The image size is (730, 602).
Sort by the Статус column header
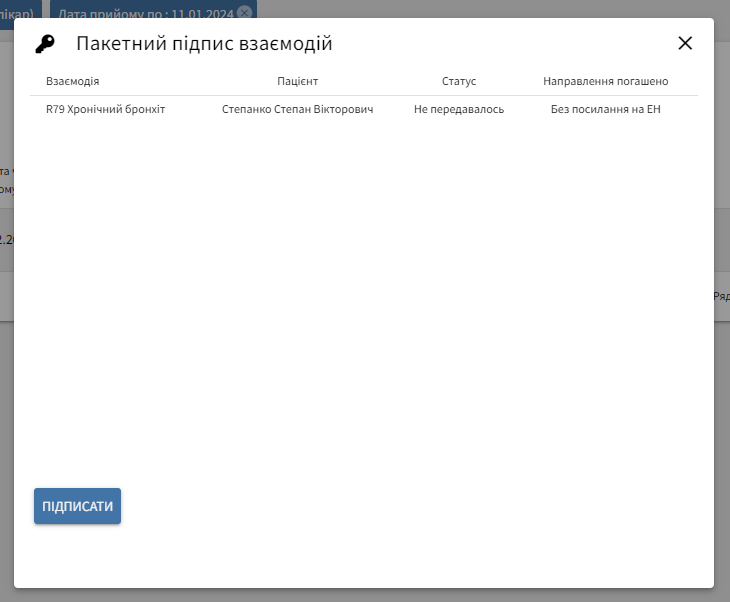point(459,81)
